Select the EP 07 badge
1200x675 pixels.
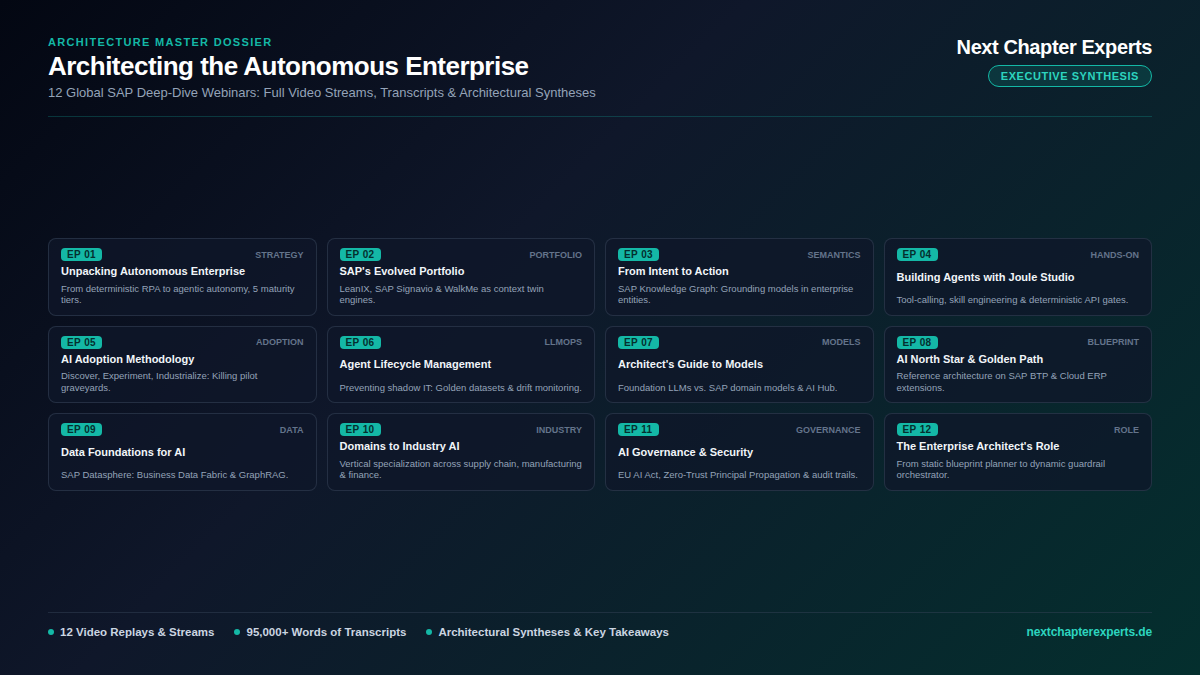(x=638, y=342)
